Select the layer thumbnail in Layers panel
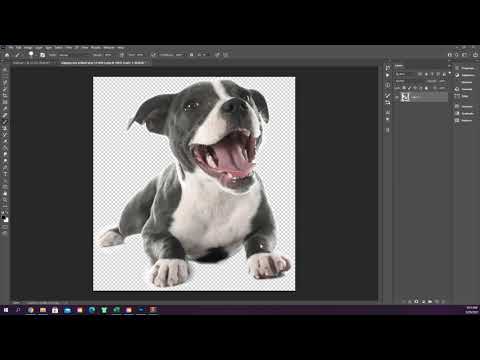 point(405,97)
